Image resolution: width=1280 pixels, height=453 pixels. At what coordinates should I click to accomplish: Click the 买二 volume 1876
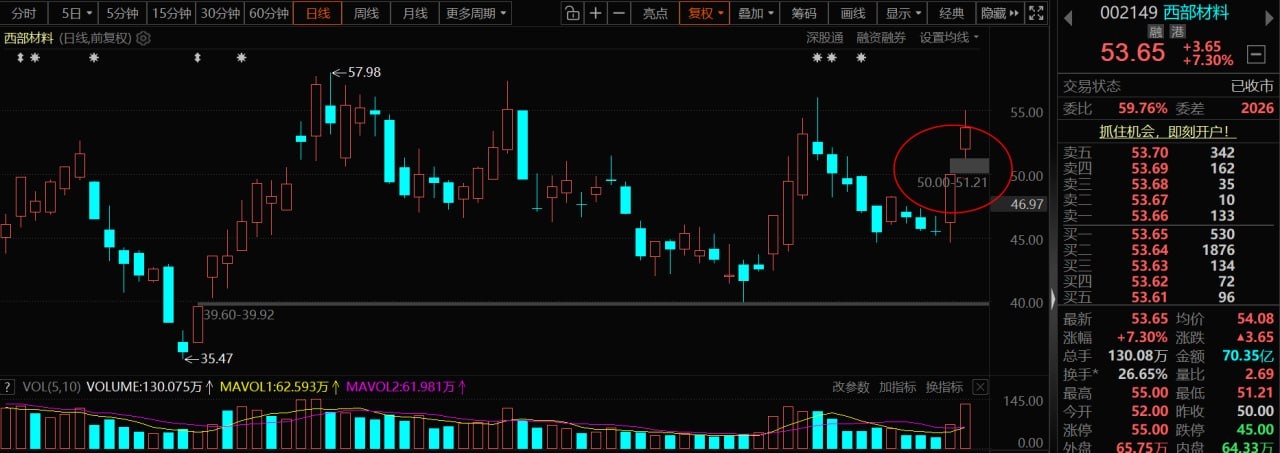coord(1218,249)
